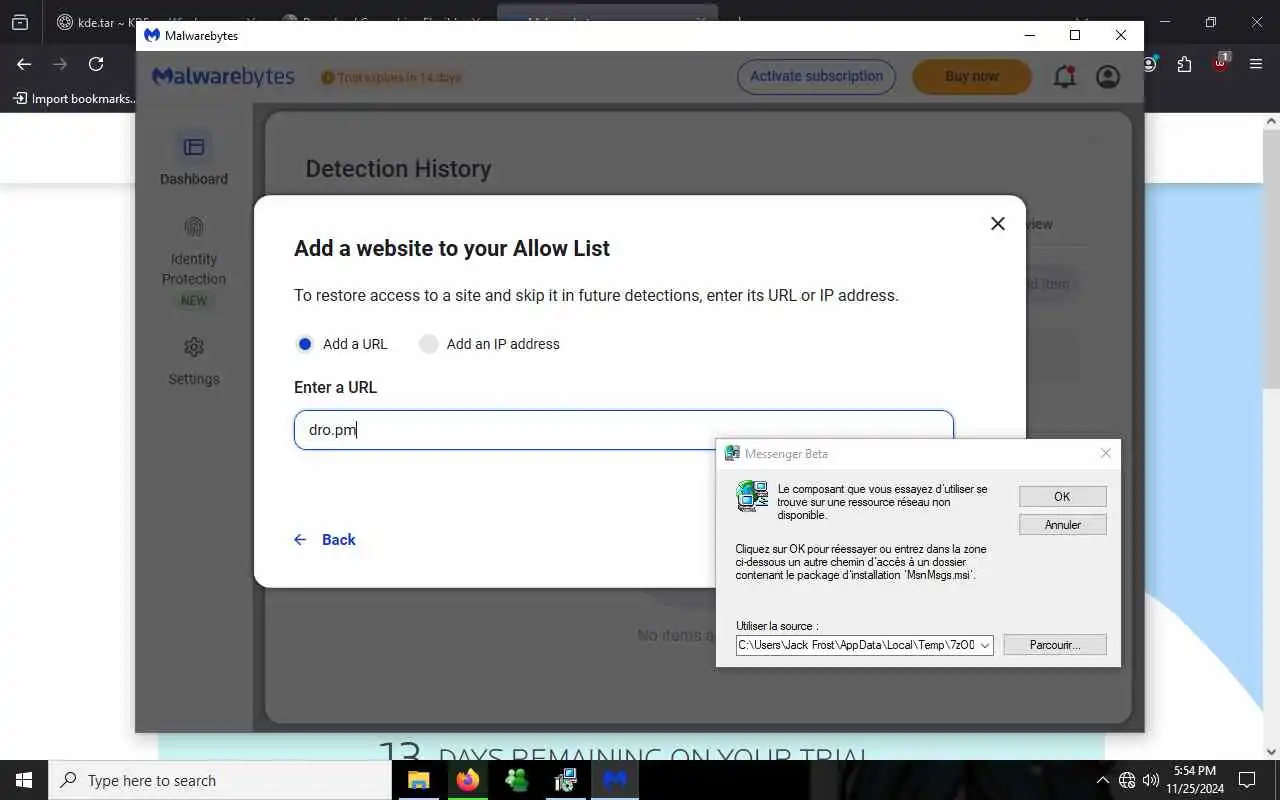The width and height of the screenshot is (1280, 800).
Task: Click the trial expires warning icon
Action: click(x=327, y=78)
